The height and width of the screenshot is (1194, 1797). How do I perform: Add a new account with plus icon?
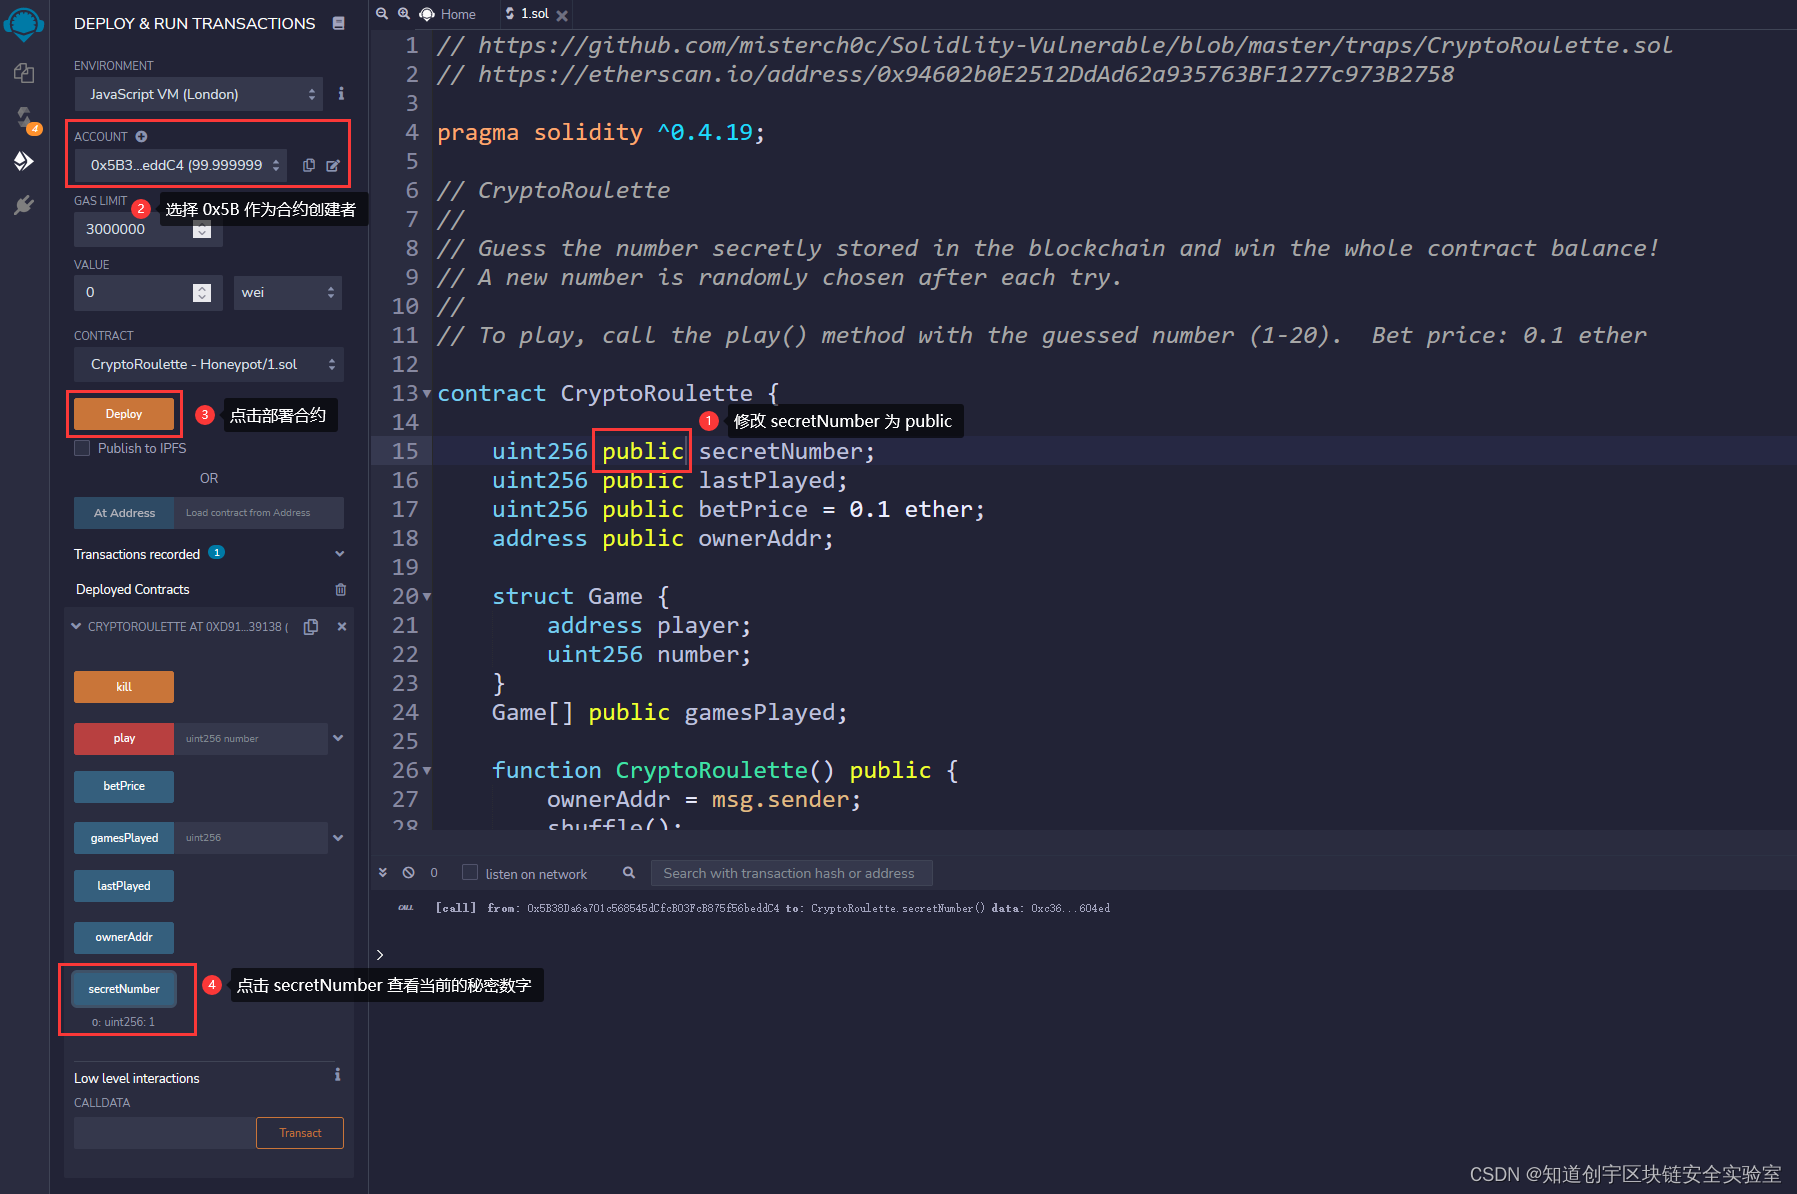click(x=141, y=136)
